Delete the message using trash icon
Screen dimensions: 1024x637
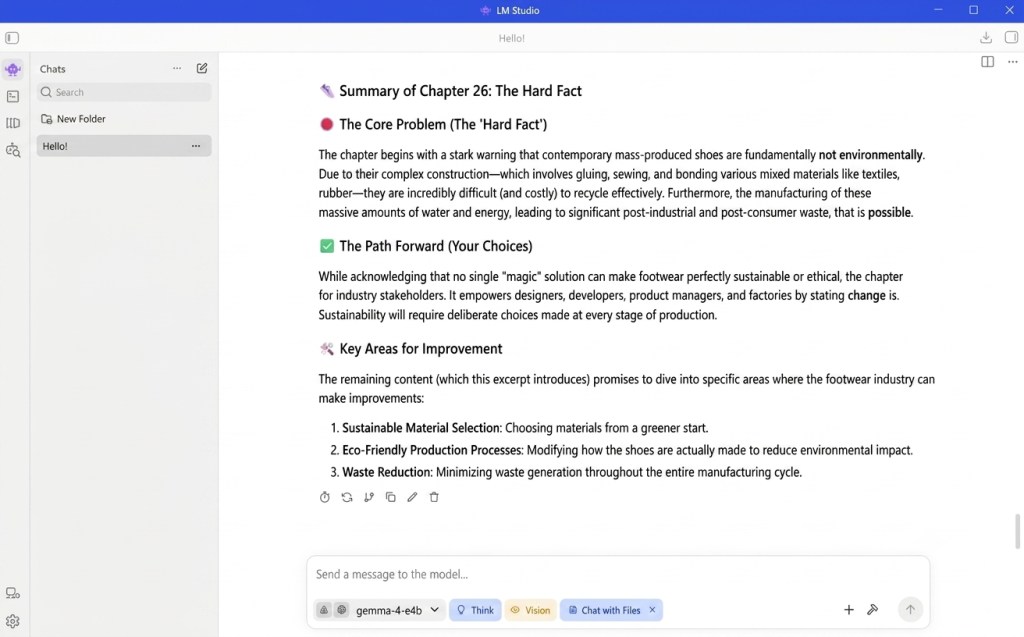tap(434, 497)
